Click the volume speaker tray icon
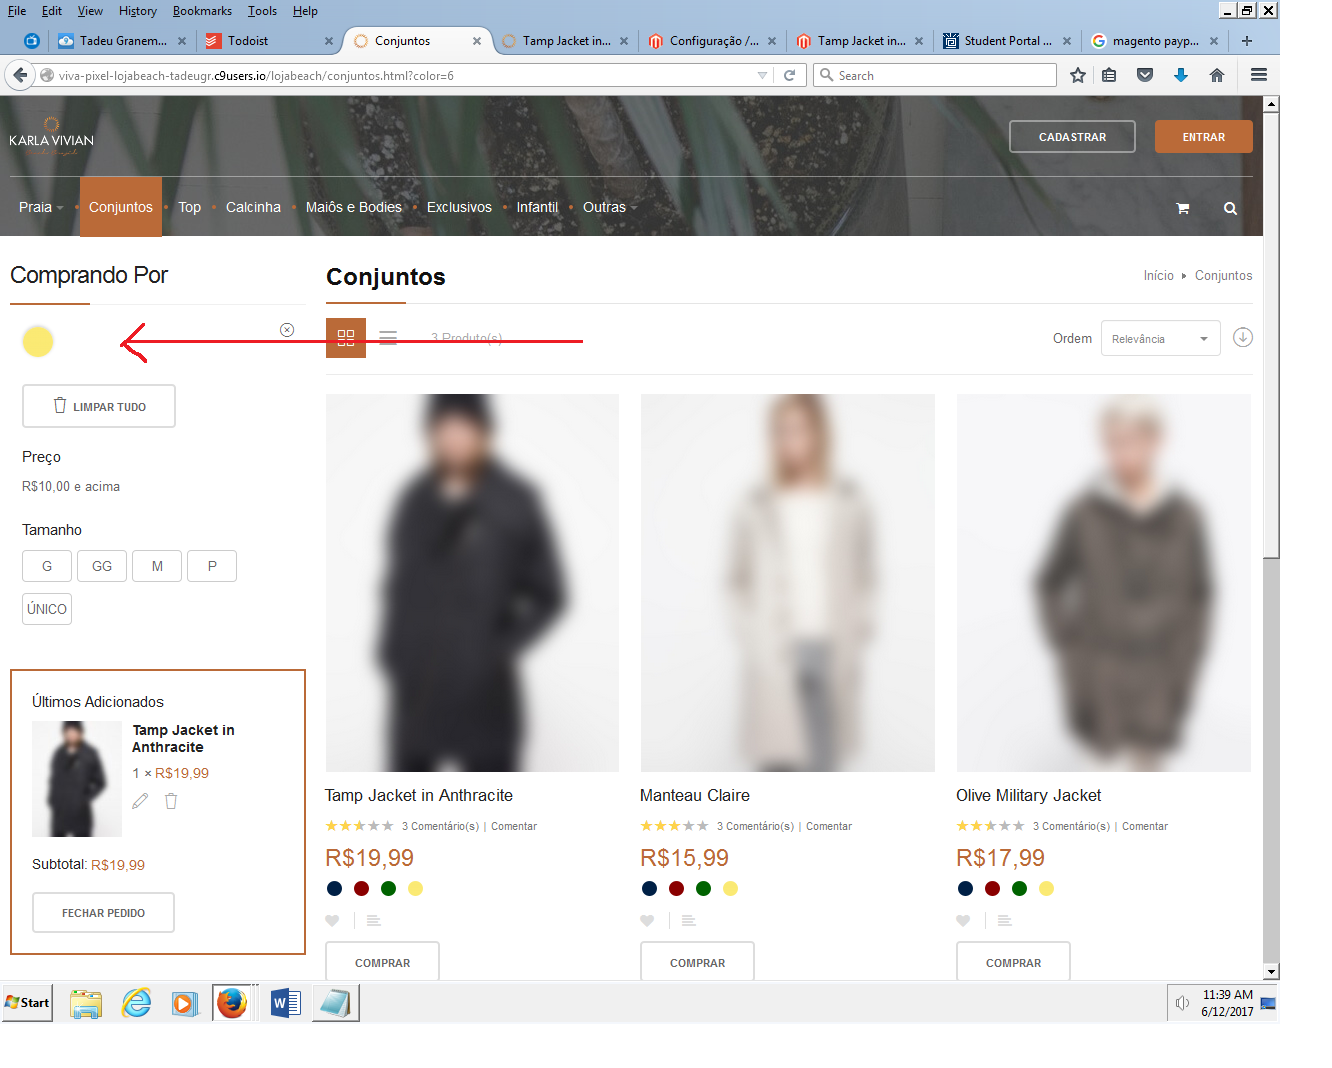 tap(1182, 1003)
